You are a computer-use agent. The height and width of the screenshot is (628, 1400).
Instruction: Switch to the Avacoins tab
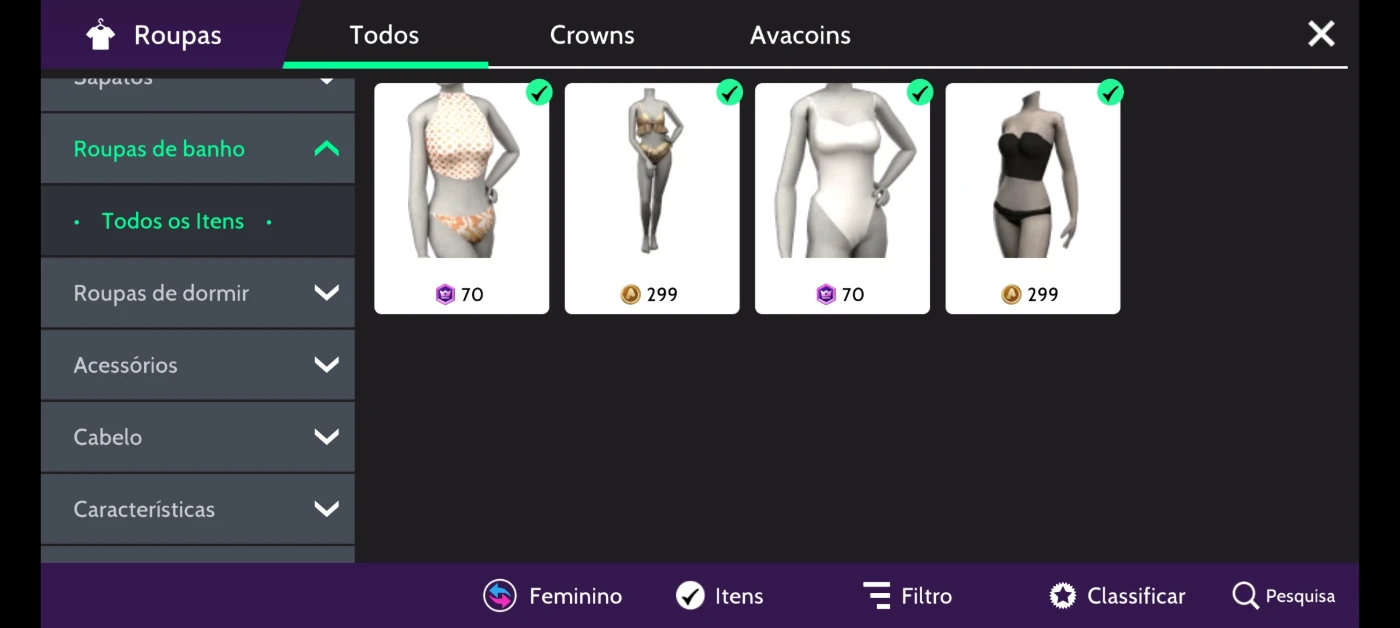coord(800,35)
